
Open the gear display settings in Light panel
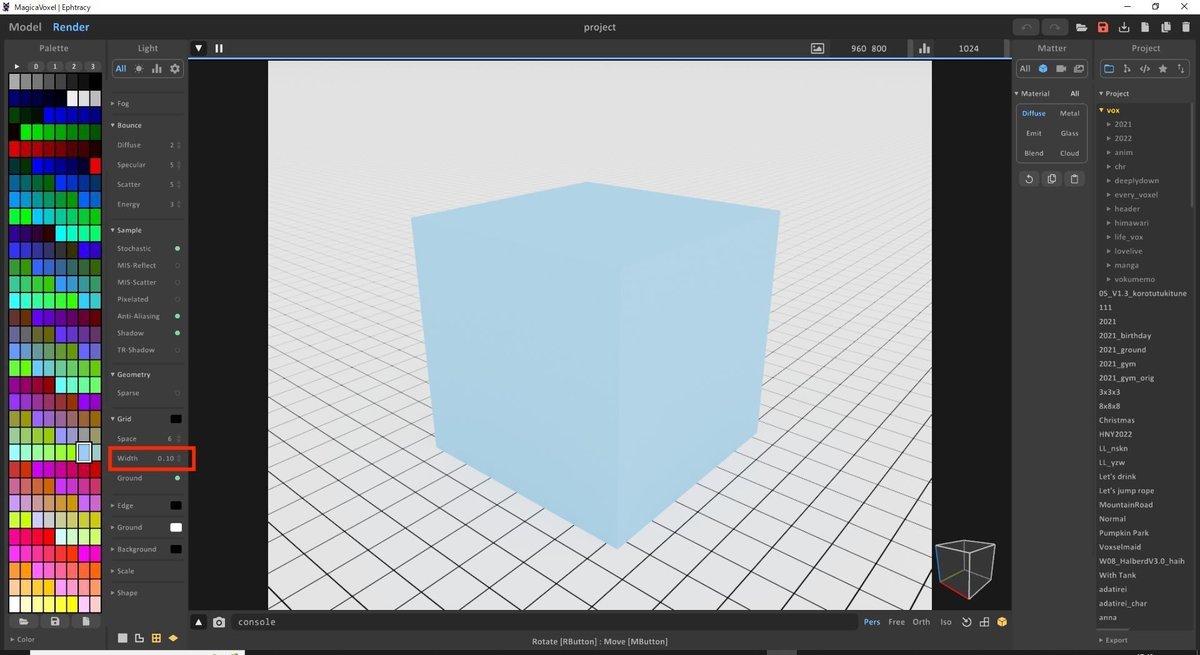[x=175, y=69]
